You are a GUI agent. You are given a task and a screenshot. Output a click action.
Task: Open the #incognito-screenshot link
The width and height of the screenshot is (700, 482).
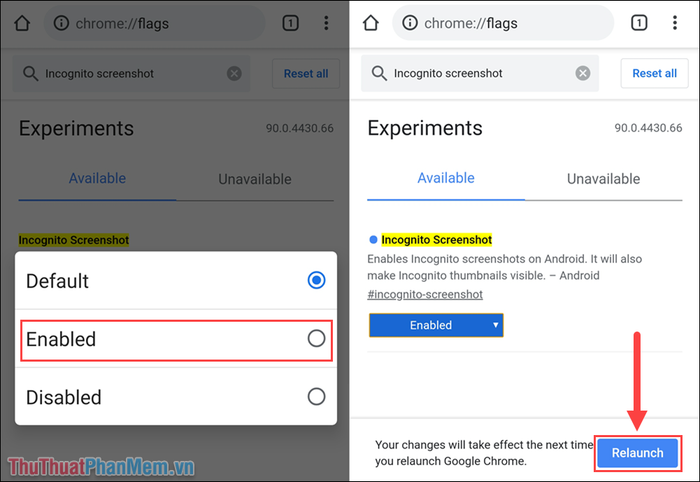(x=425, y=295)
